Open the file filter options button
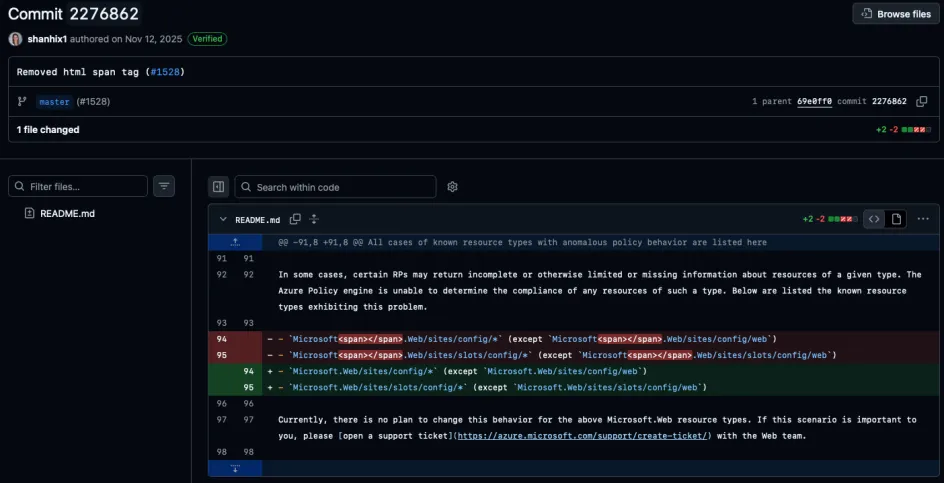 (x=164, y=186)
